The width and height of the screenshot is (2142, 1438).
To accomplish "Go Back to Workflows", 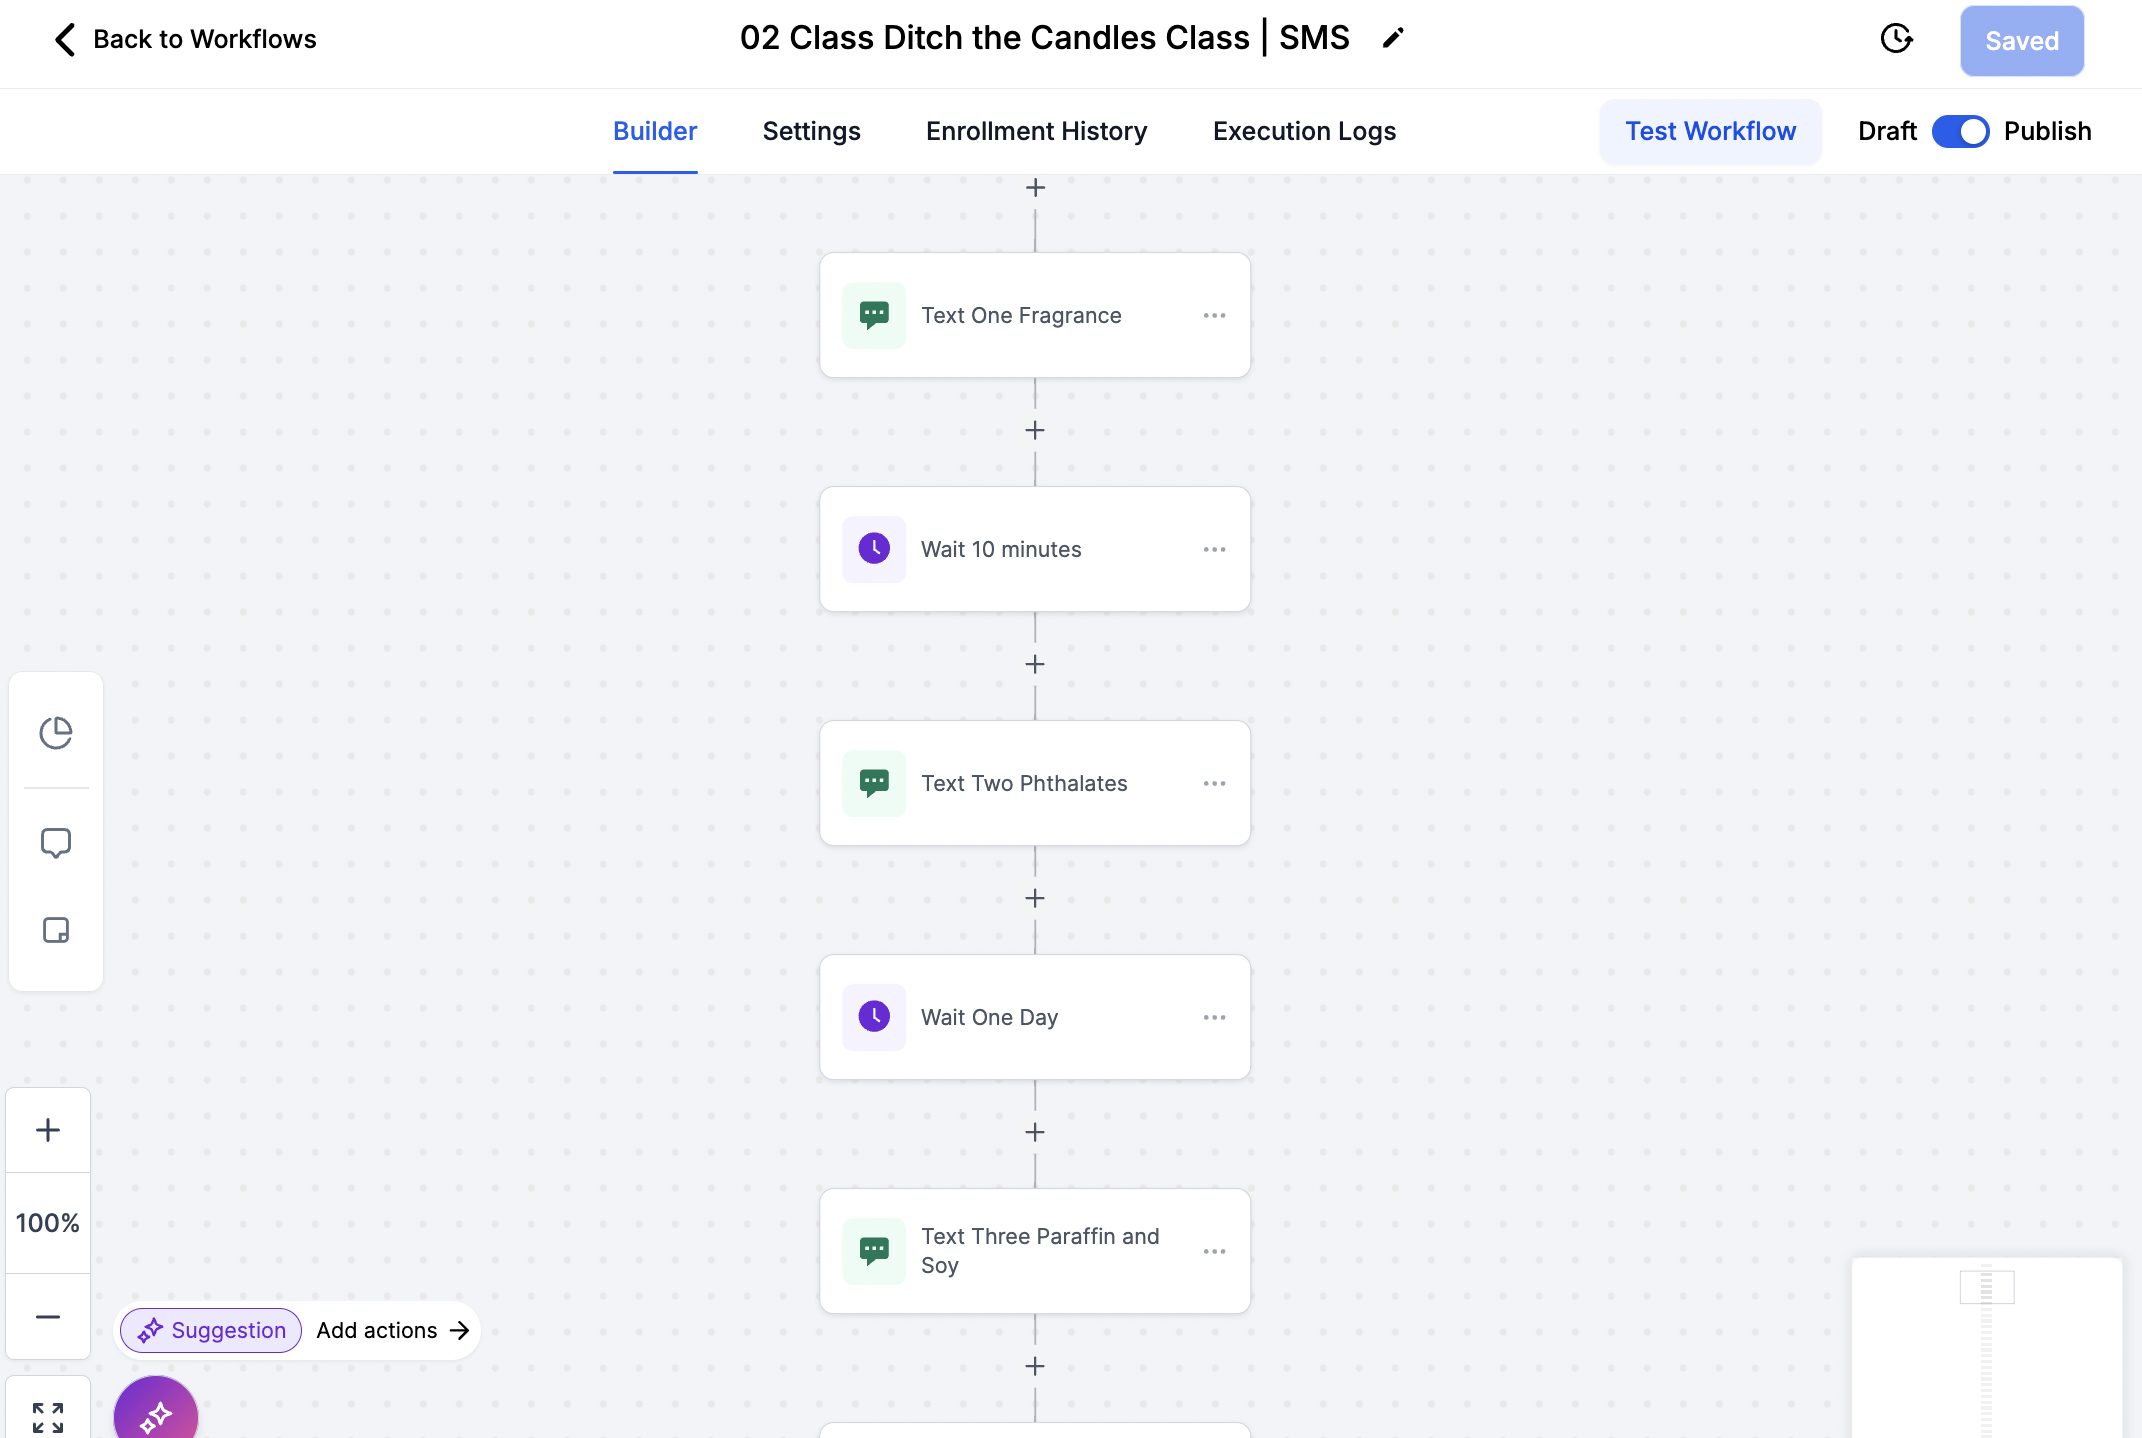I will click(185, 39).
